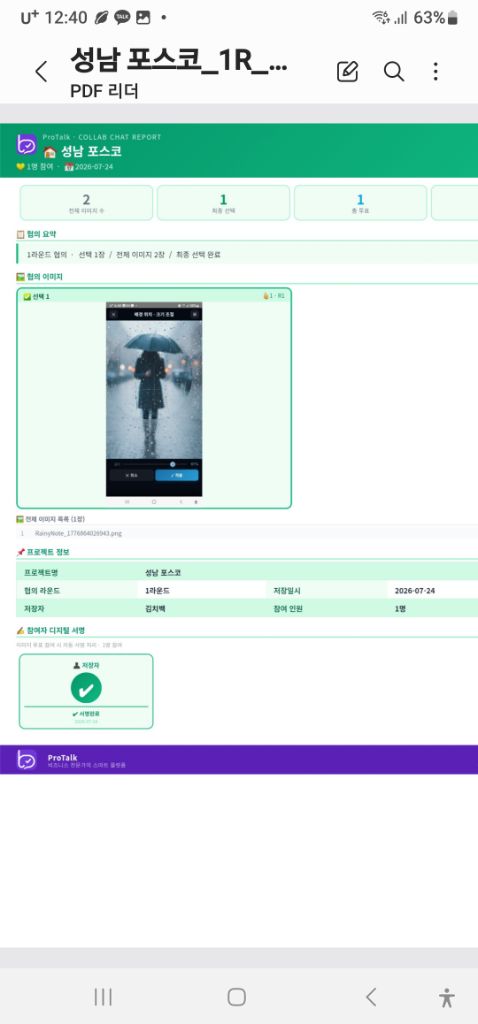This screenshot has height=1024, width=478.
Task: Tap the 참여자 디지털 서명 heading
Action: 56,630
